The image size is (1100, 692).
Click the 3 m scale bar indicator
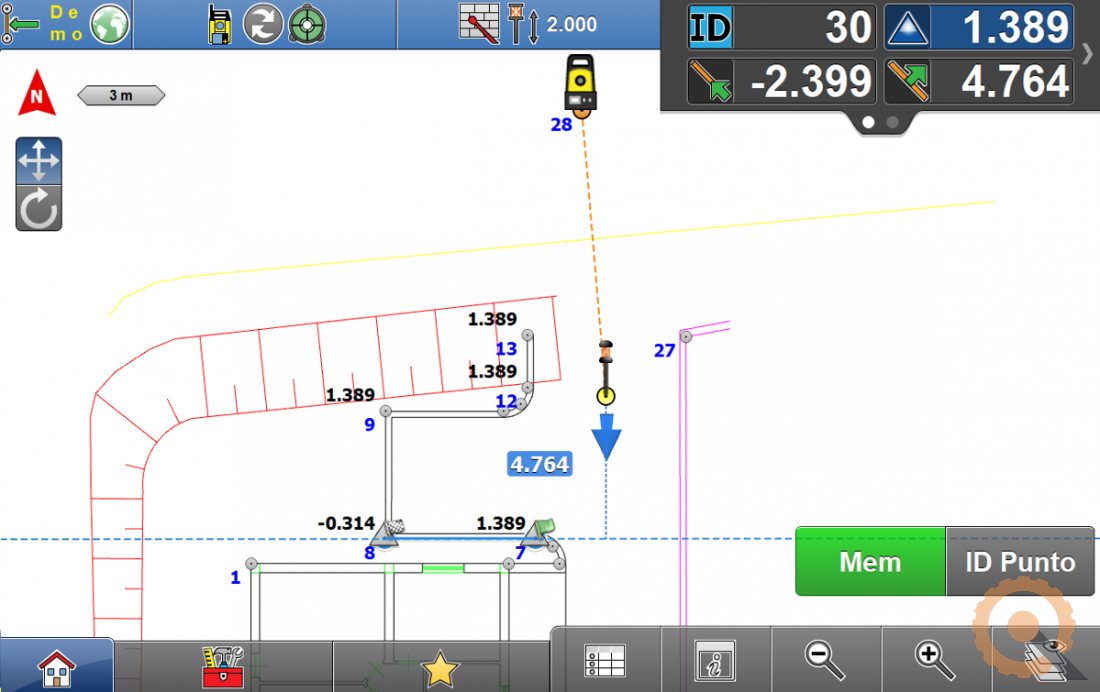(x=121, y=96)
